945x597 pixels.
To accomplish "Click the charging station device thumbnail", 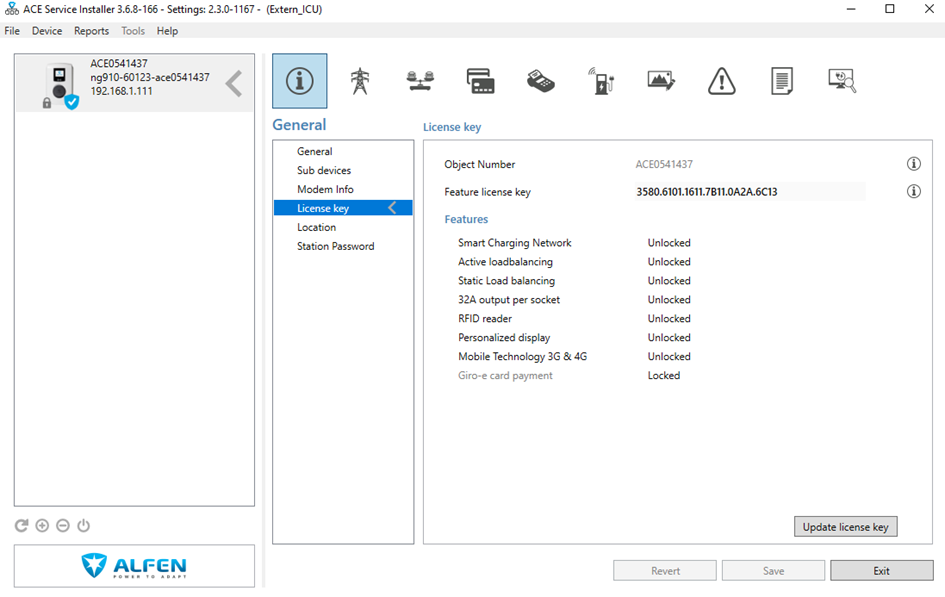I will [x=60, y=86].
